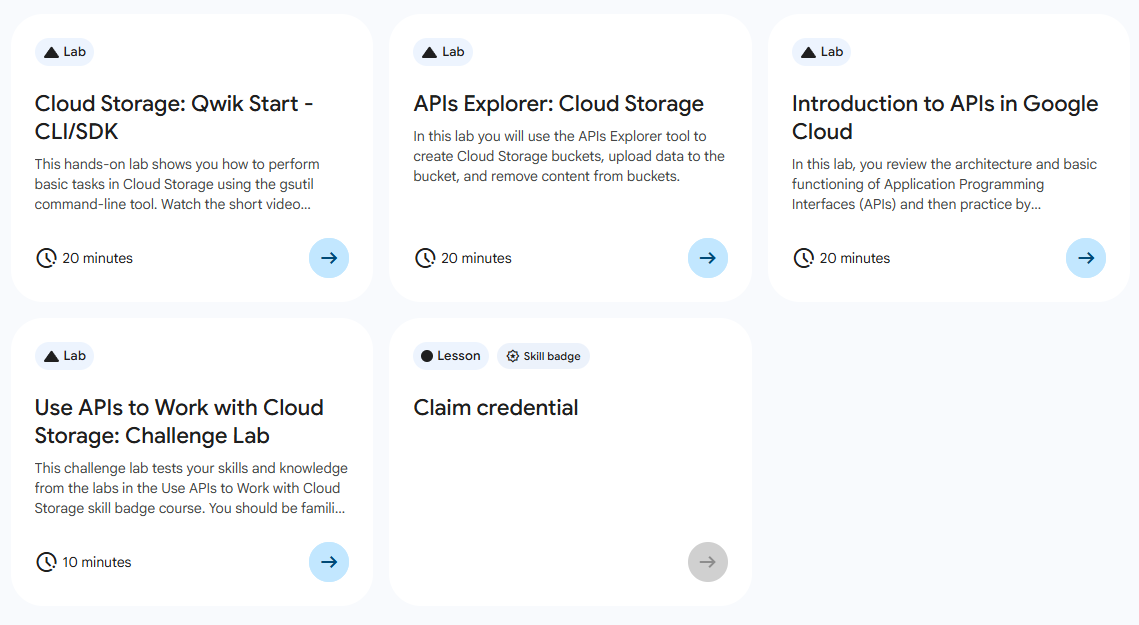1139x625 pixels.
Task: Click clock icon on Challenge Lab card
Action: point(46,562)
